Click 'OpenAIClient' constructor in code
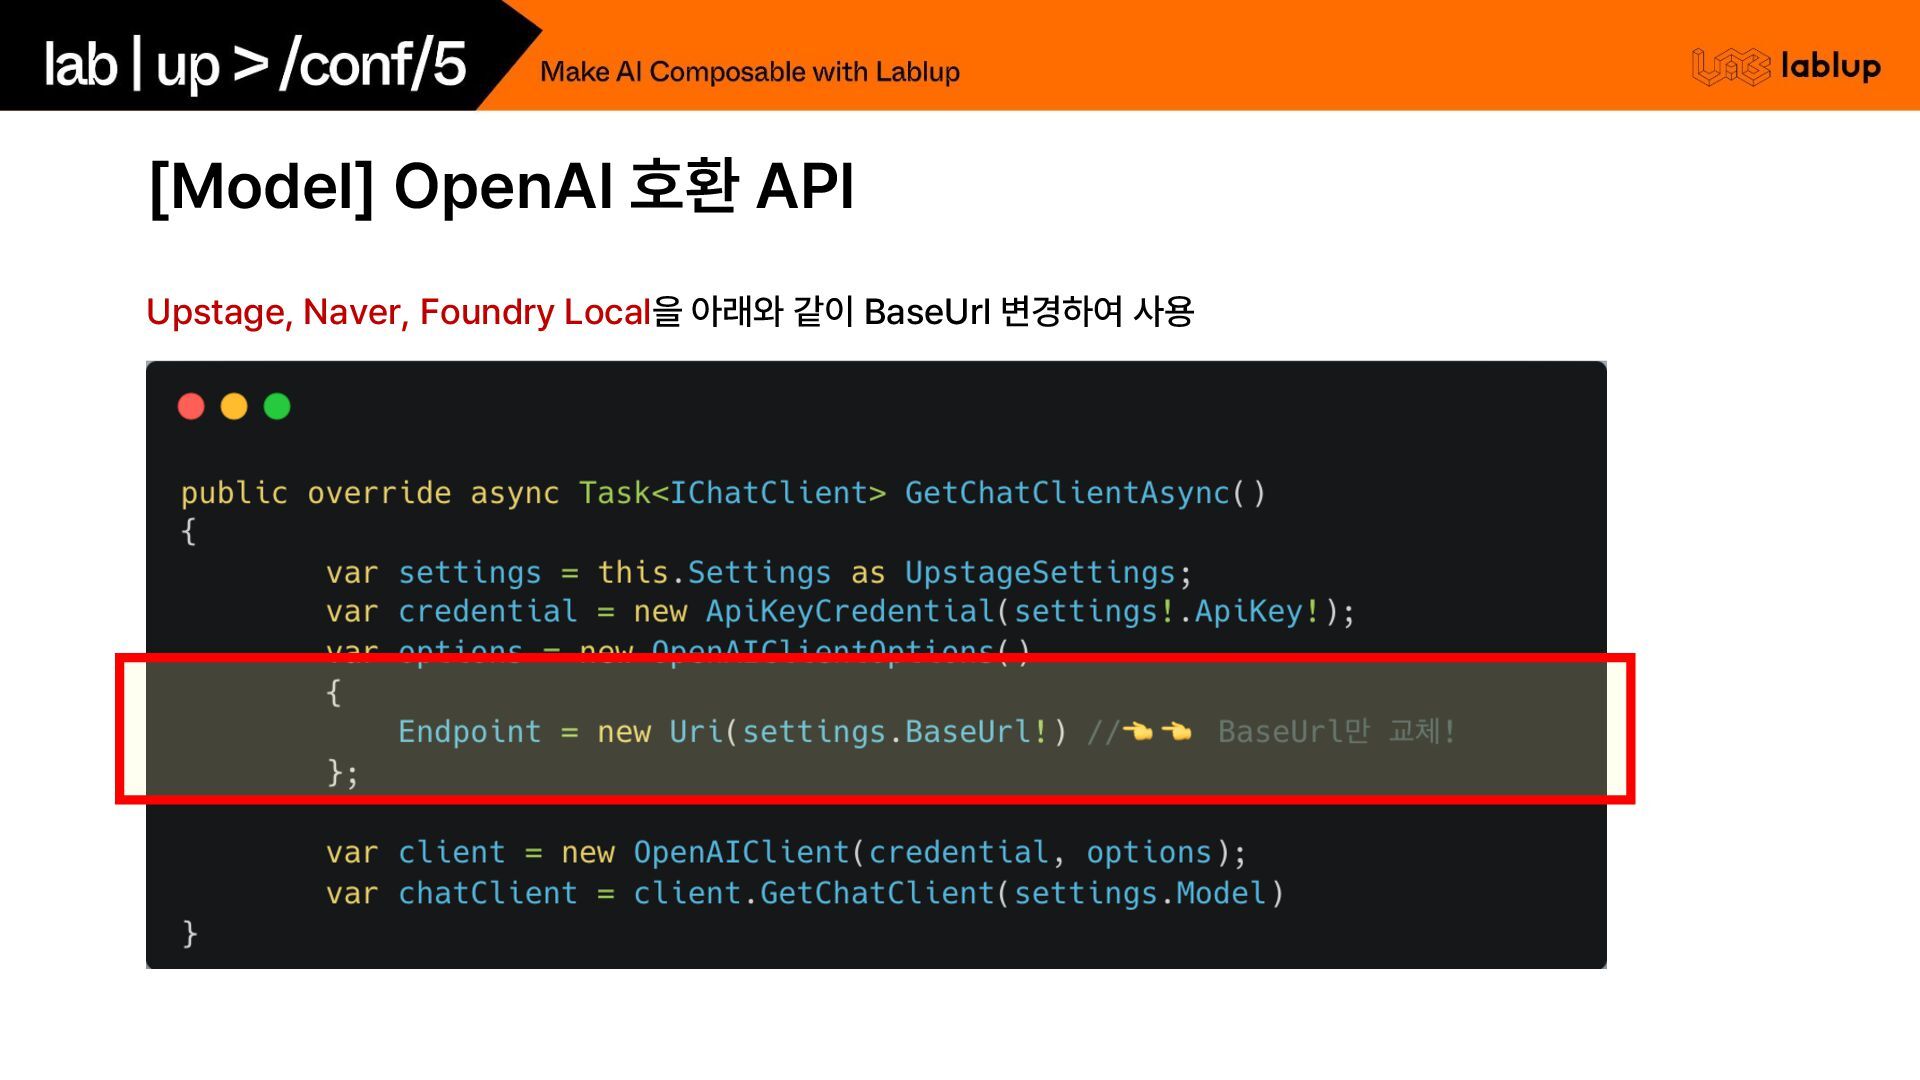This screenshot has width=1920, height=1080. [x=741, y=853]
